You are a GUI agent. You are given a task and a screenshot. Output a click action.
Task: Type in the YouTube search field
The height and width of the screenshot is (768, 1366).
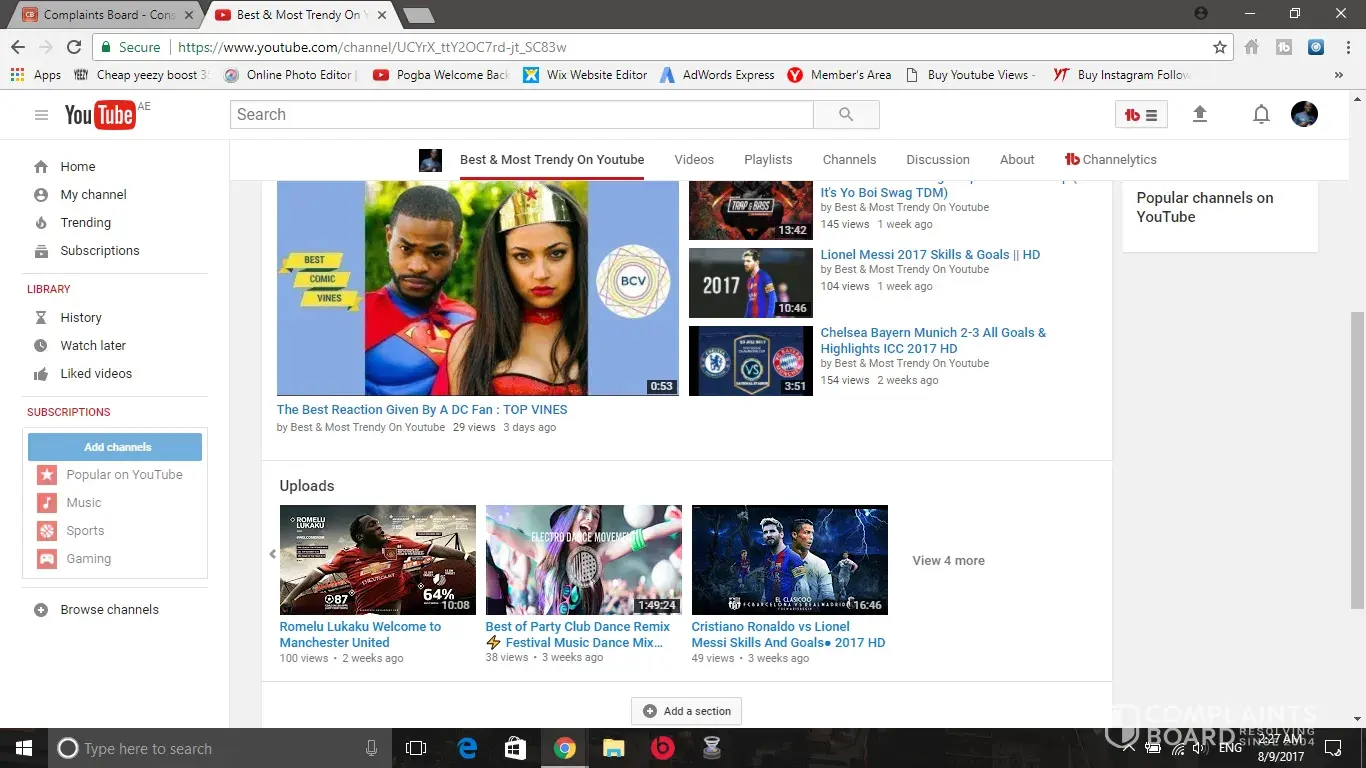coord(521,115)
